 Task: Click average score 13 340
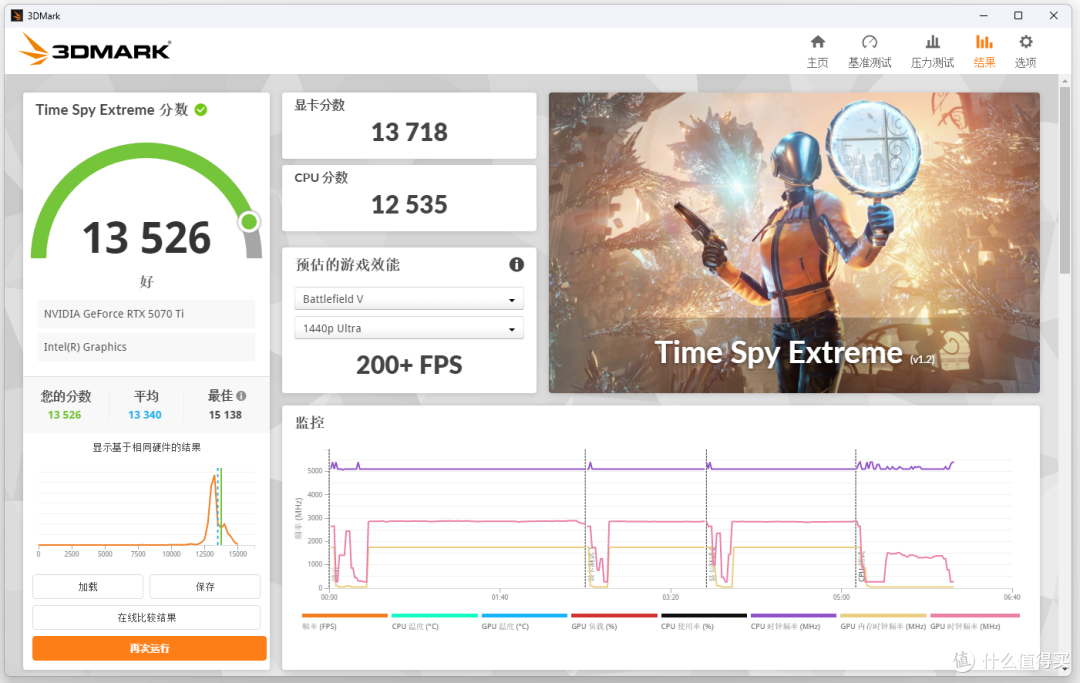coord(145,414)
